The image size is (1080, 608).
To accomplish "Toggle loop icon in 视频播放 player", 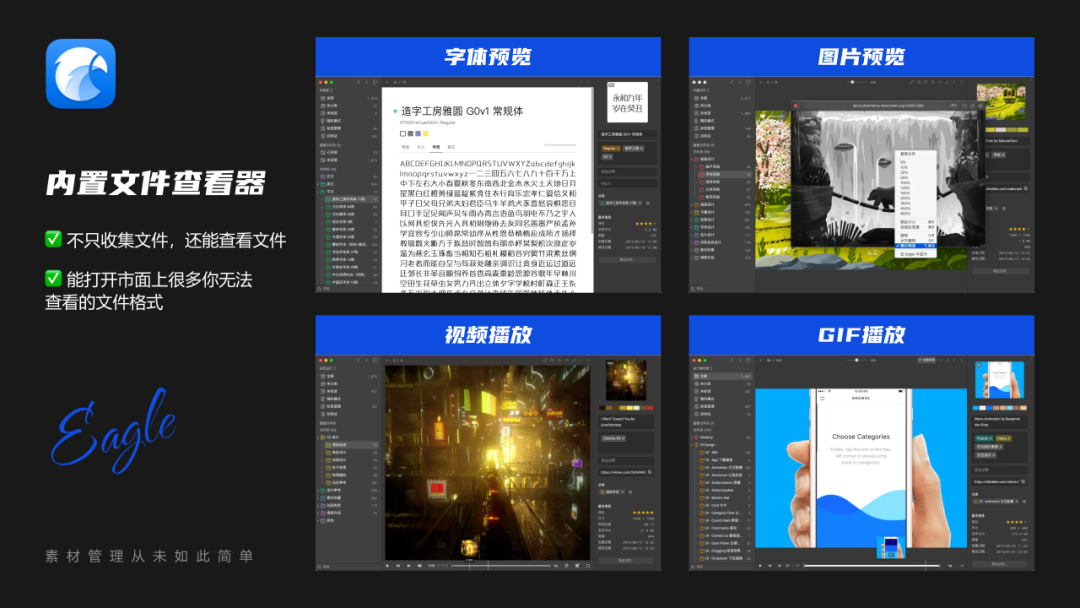I will (x=567, y=565).
